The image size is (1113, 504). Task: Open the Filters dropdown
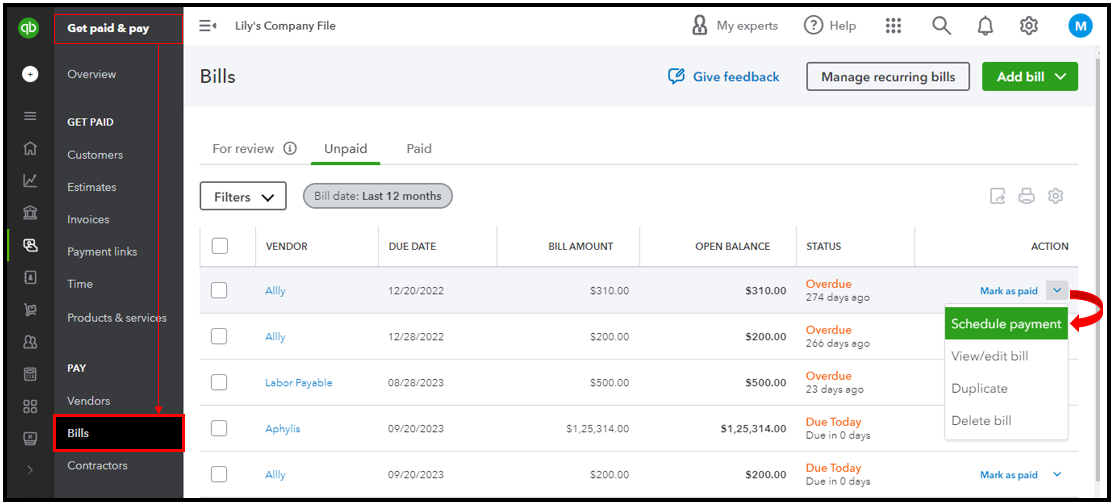[243, 197]
